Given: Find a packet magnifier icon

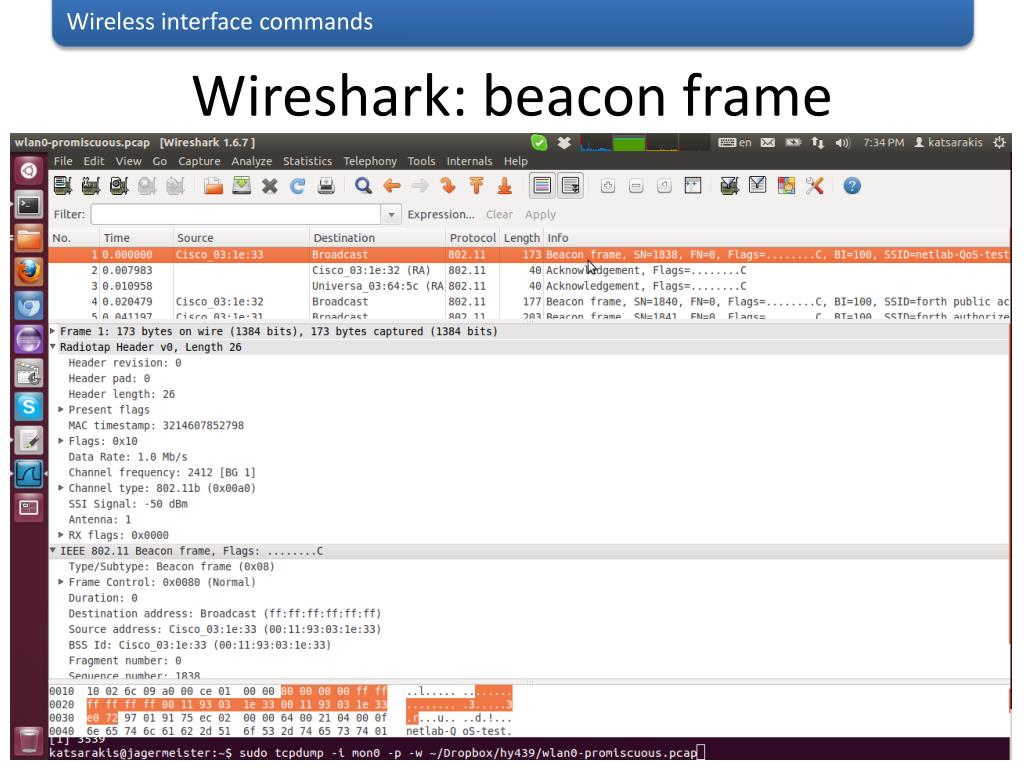Looking at the screenshot, I should tap(364, 186).
